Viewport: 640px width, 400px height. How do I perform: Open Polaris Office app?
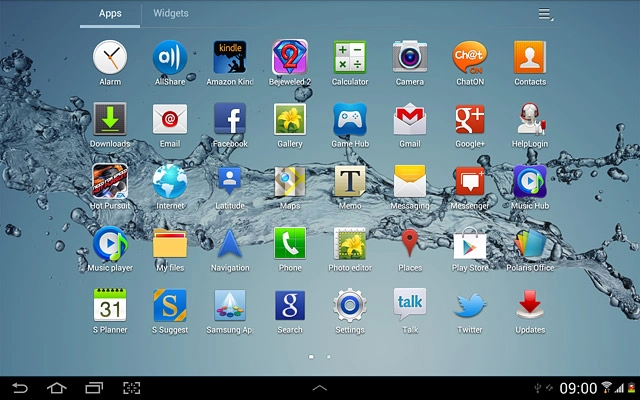pyautogui.click(x=530, y=245)
